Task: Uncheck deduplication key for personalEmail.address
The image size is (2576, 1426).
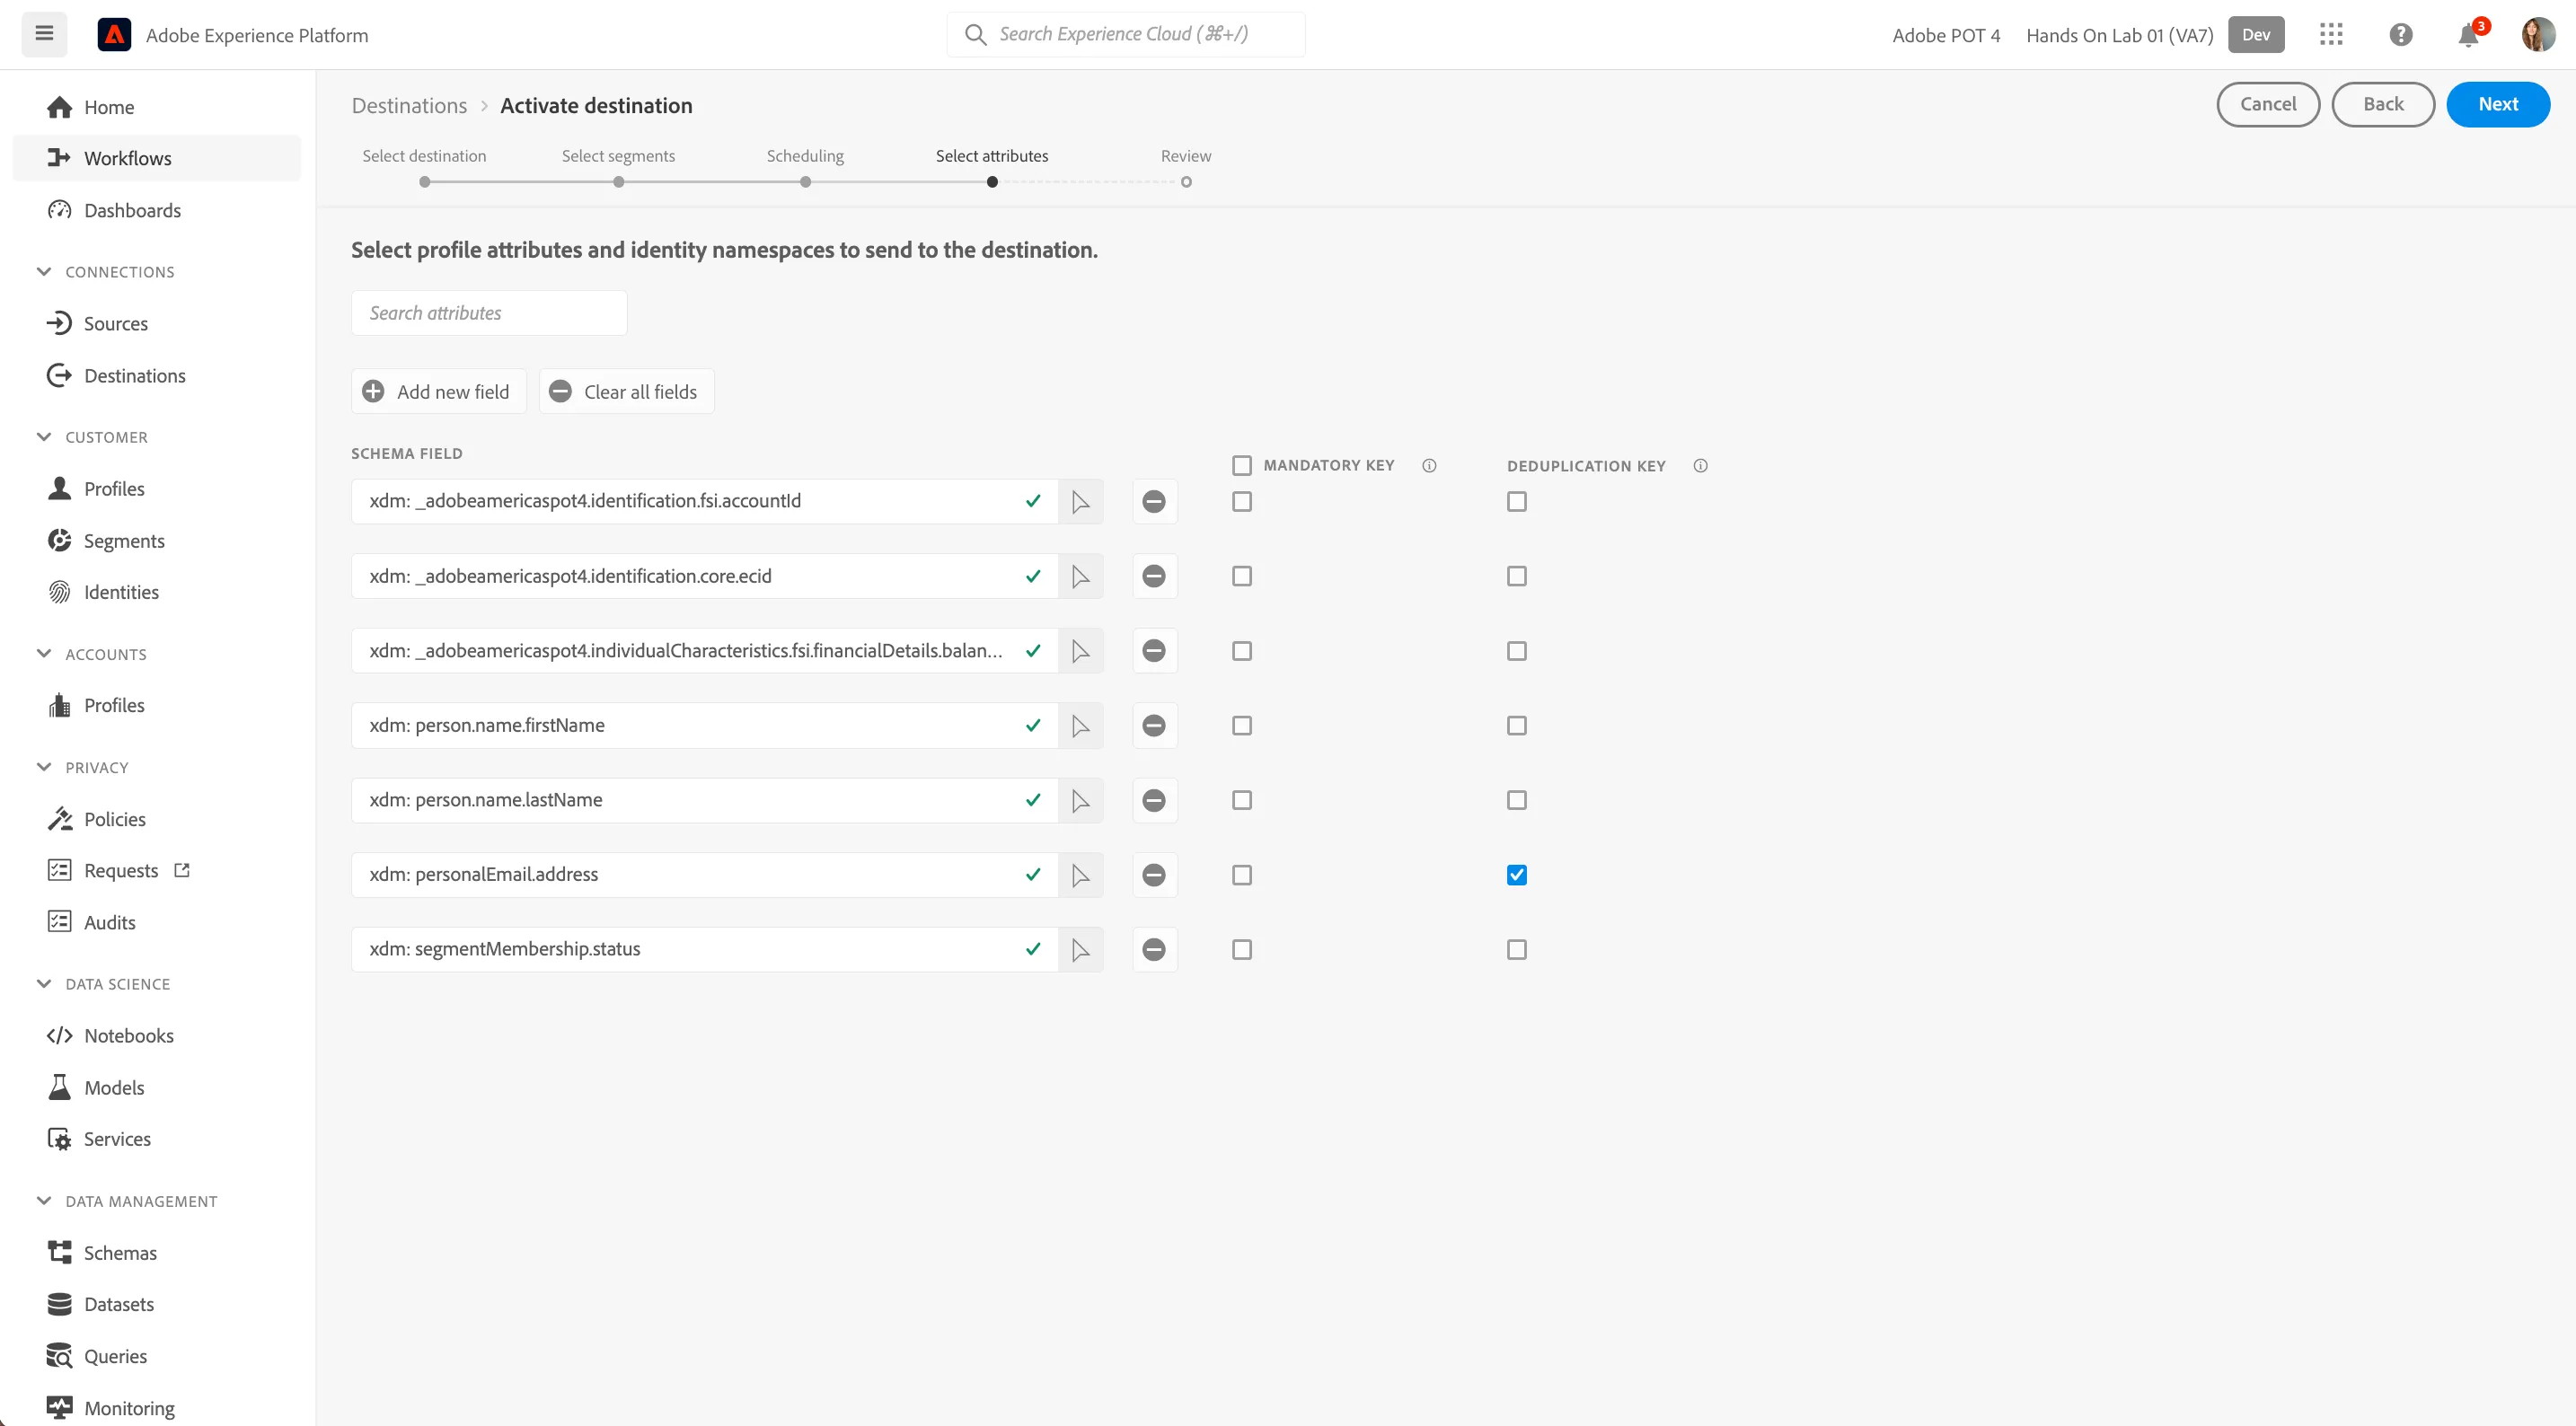Action: 1516,875
